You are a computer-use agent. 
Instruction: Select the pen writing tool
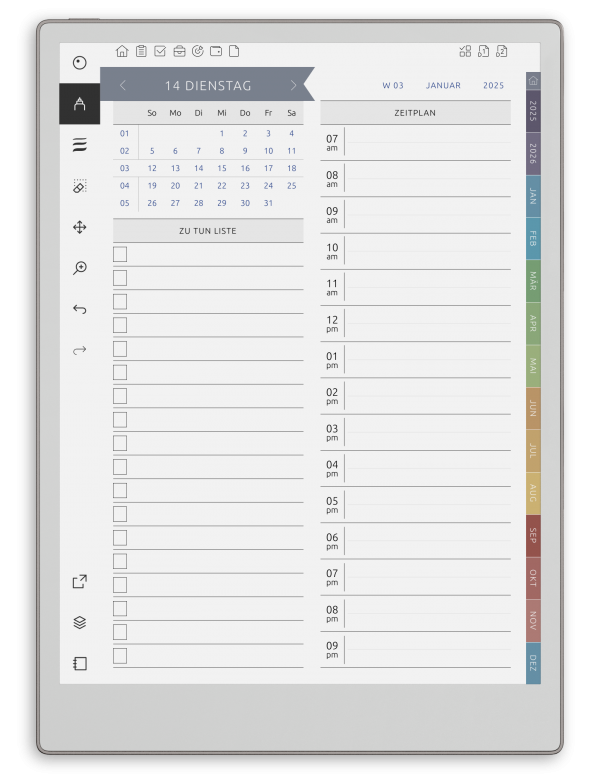point(79,104)
